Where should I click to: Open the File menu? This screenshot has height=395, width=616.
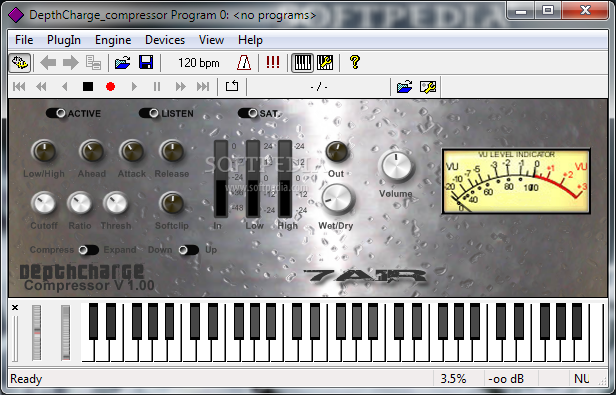24,40
